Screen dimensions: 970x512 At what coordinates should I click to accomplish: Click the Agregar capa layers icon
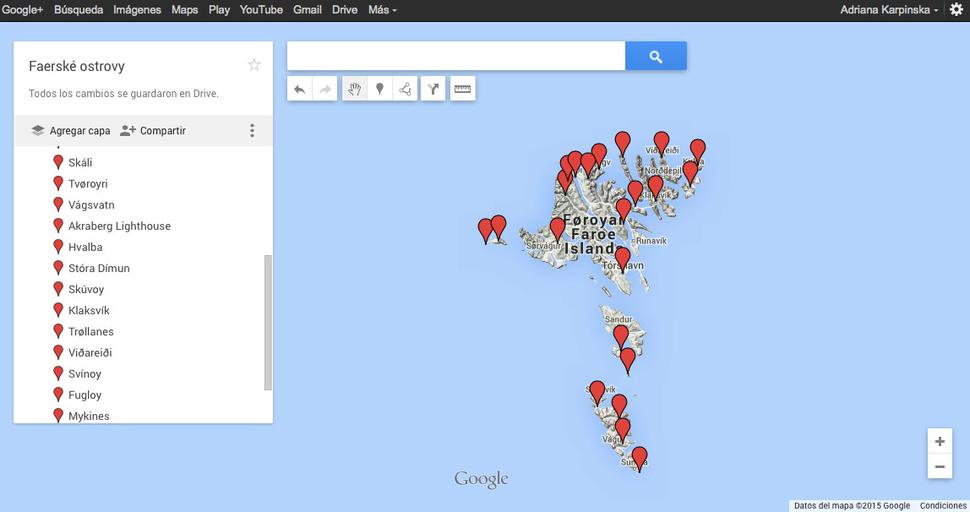(38, 130)
